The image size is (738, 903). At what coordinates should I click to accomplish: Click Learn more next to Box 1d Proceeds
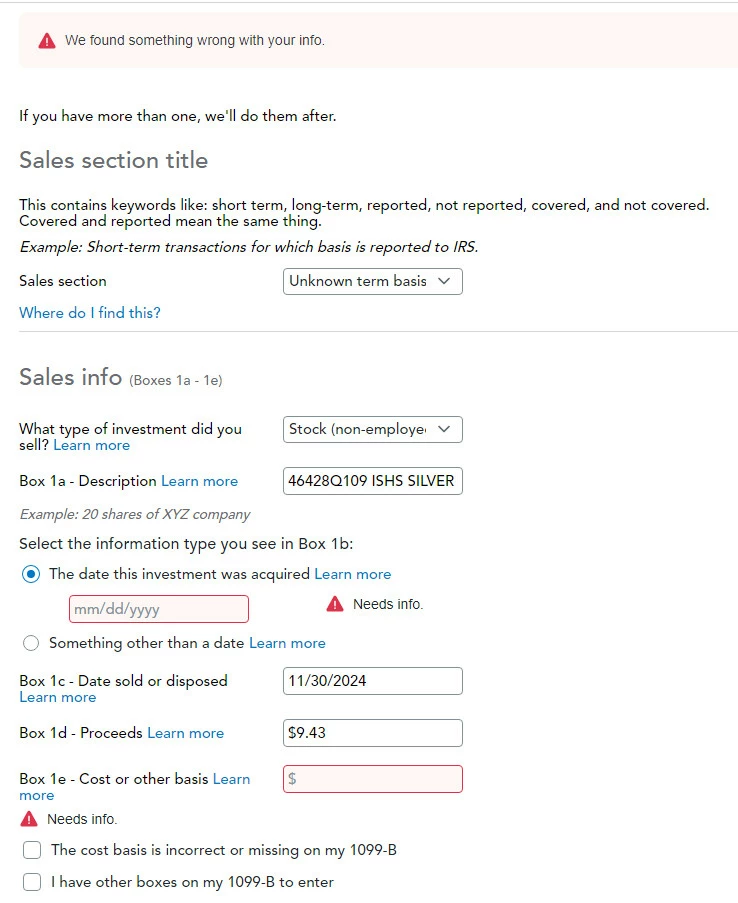[186, 733]
